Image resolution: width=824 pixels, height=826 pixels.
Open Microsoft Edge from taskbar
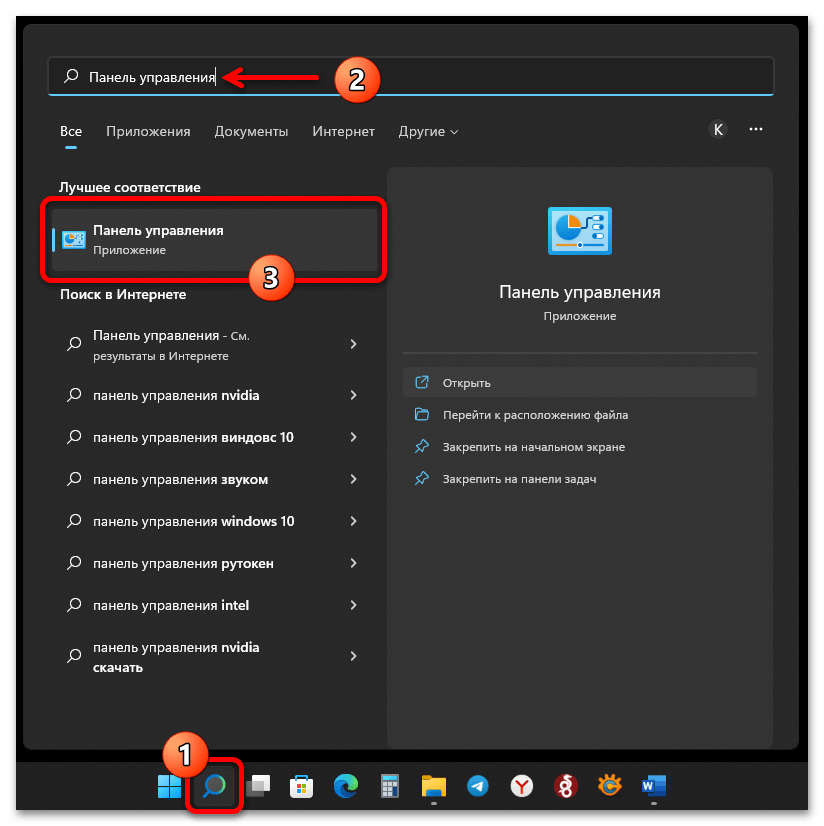[x=346, y=786]
